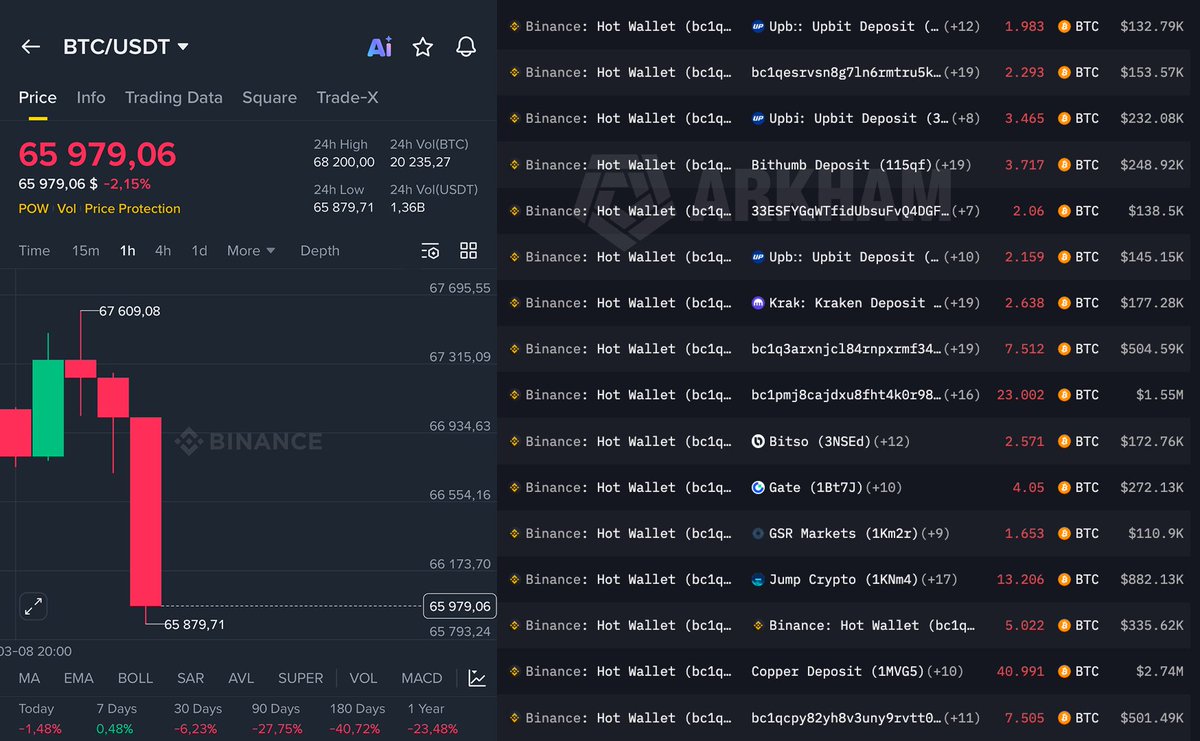Screen dimensions: 1200x741
Task: Open the Ai assistant icon
Action: point(379,47)
